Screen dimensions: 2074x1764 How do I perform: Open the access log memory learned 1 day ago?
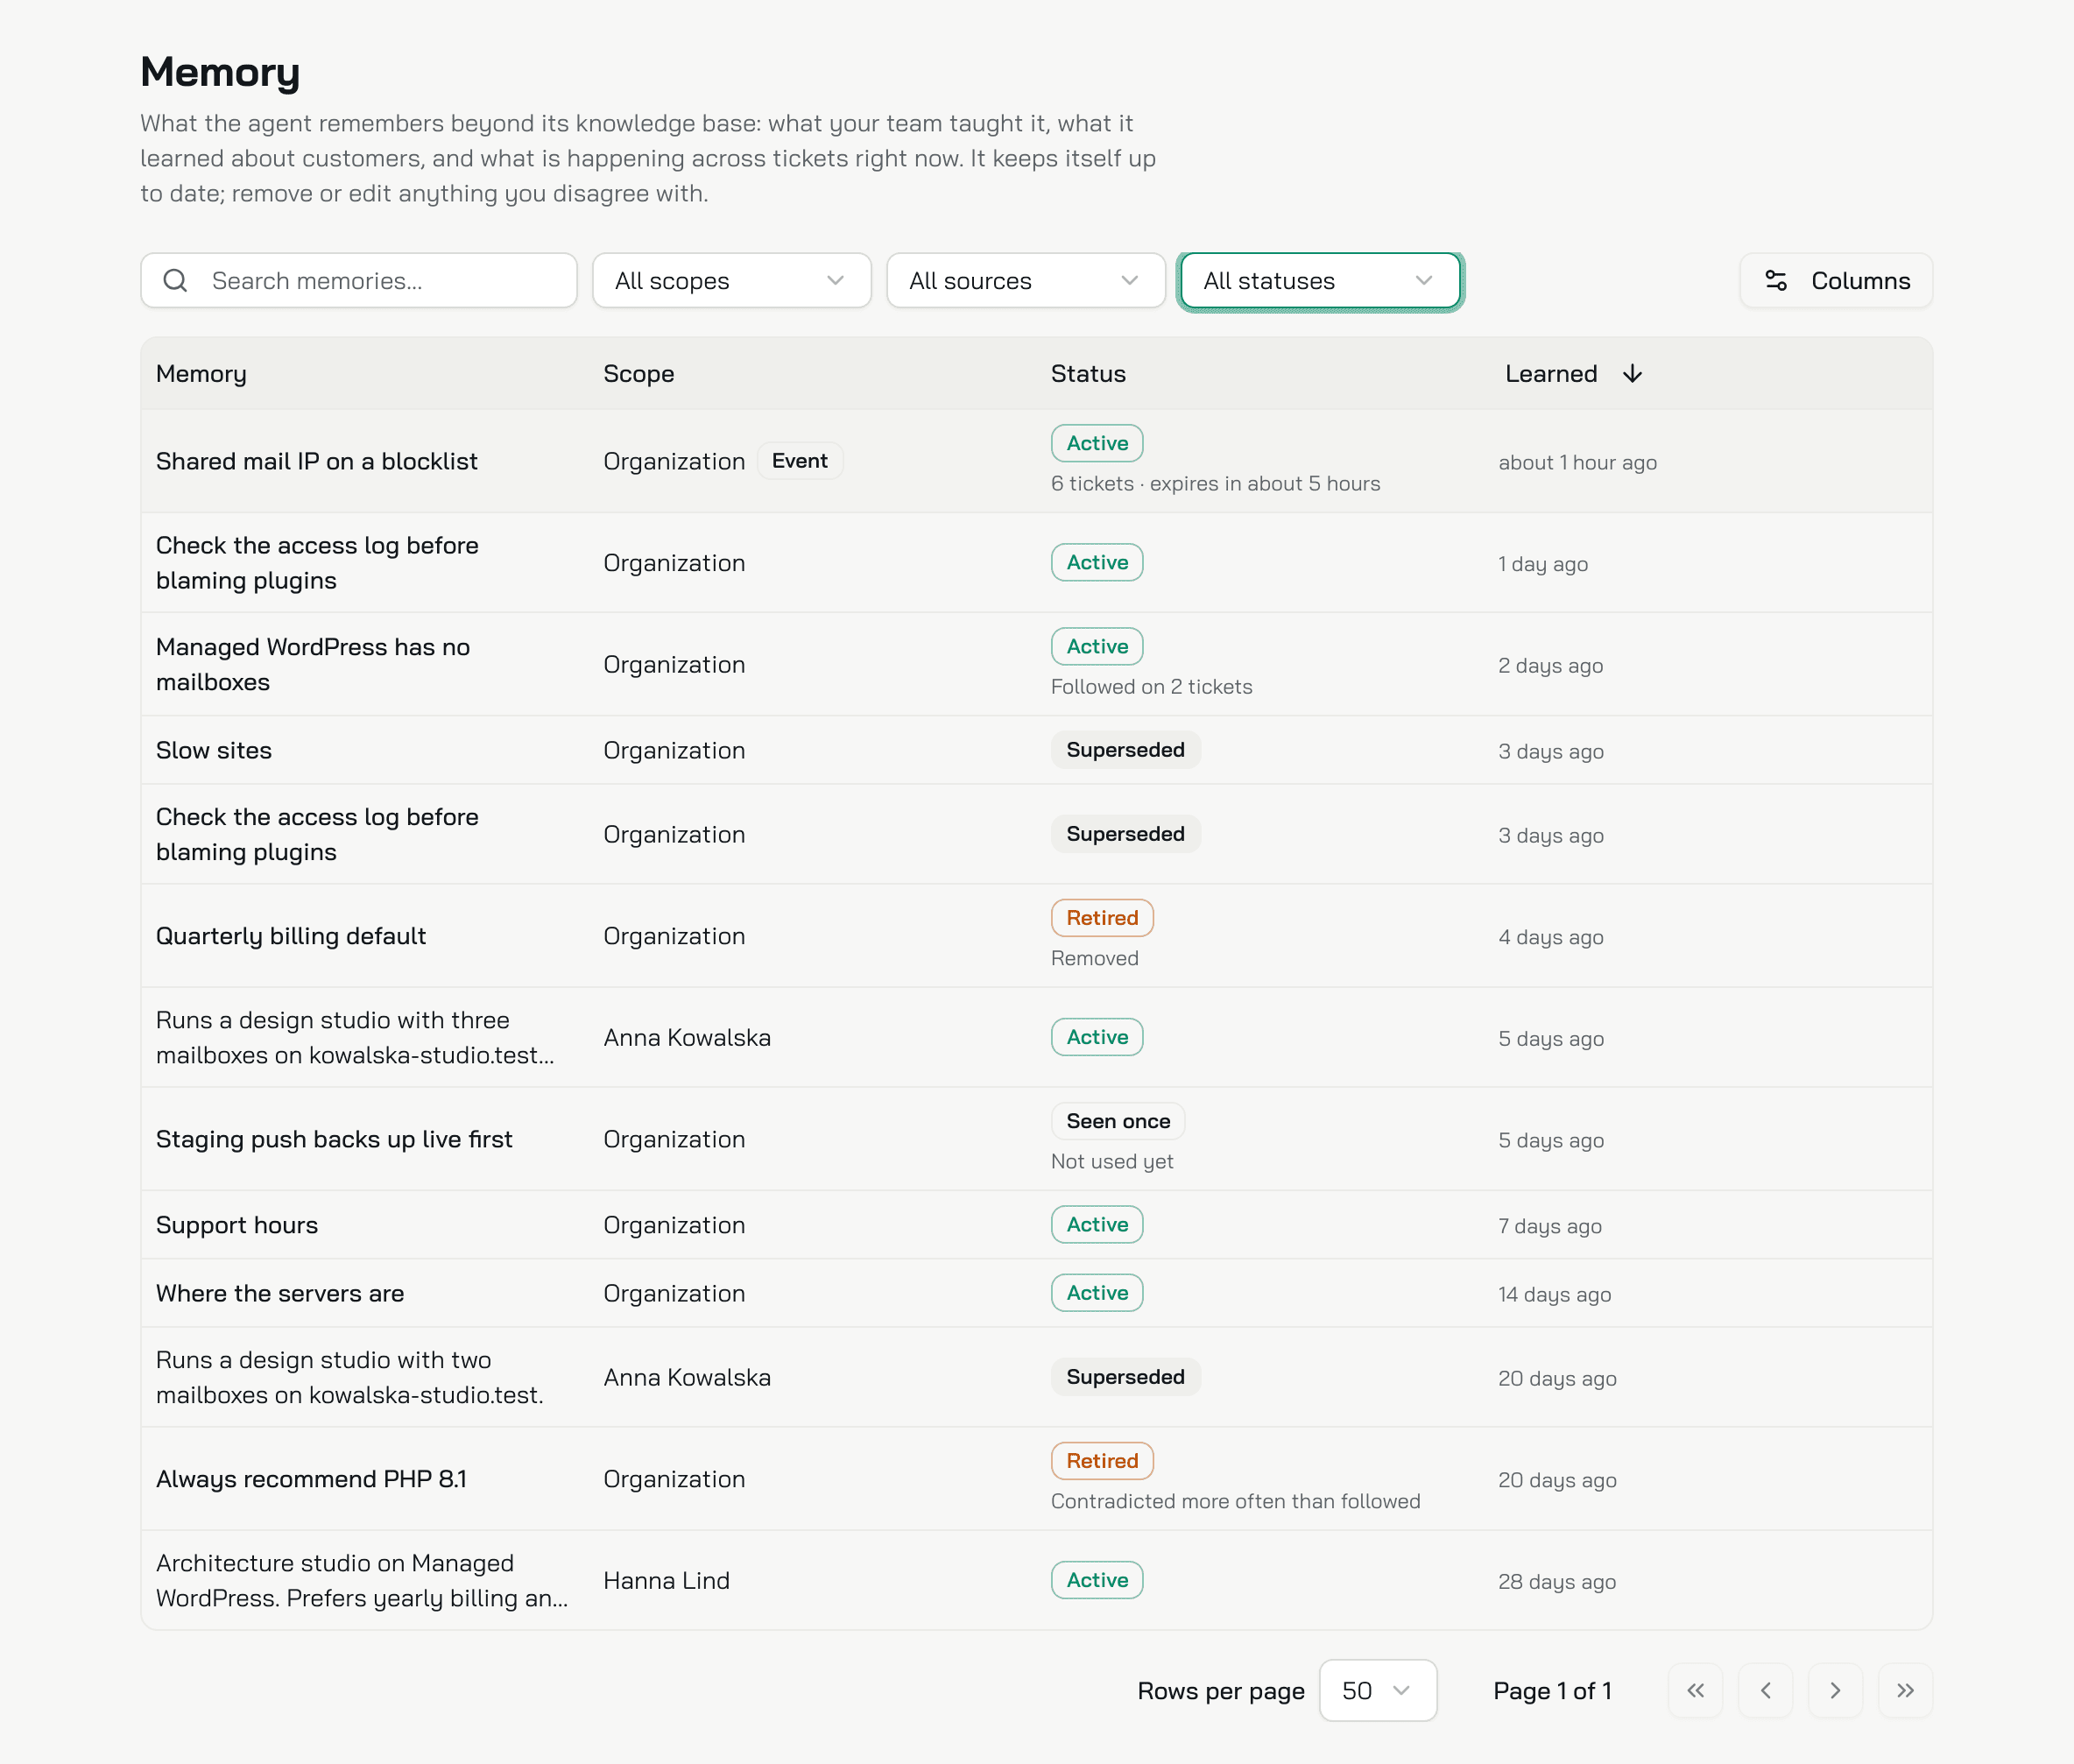317,563
